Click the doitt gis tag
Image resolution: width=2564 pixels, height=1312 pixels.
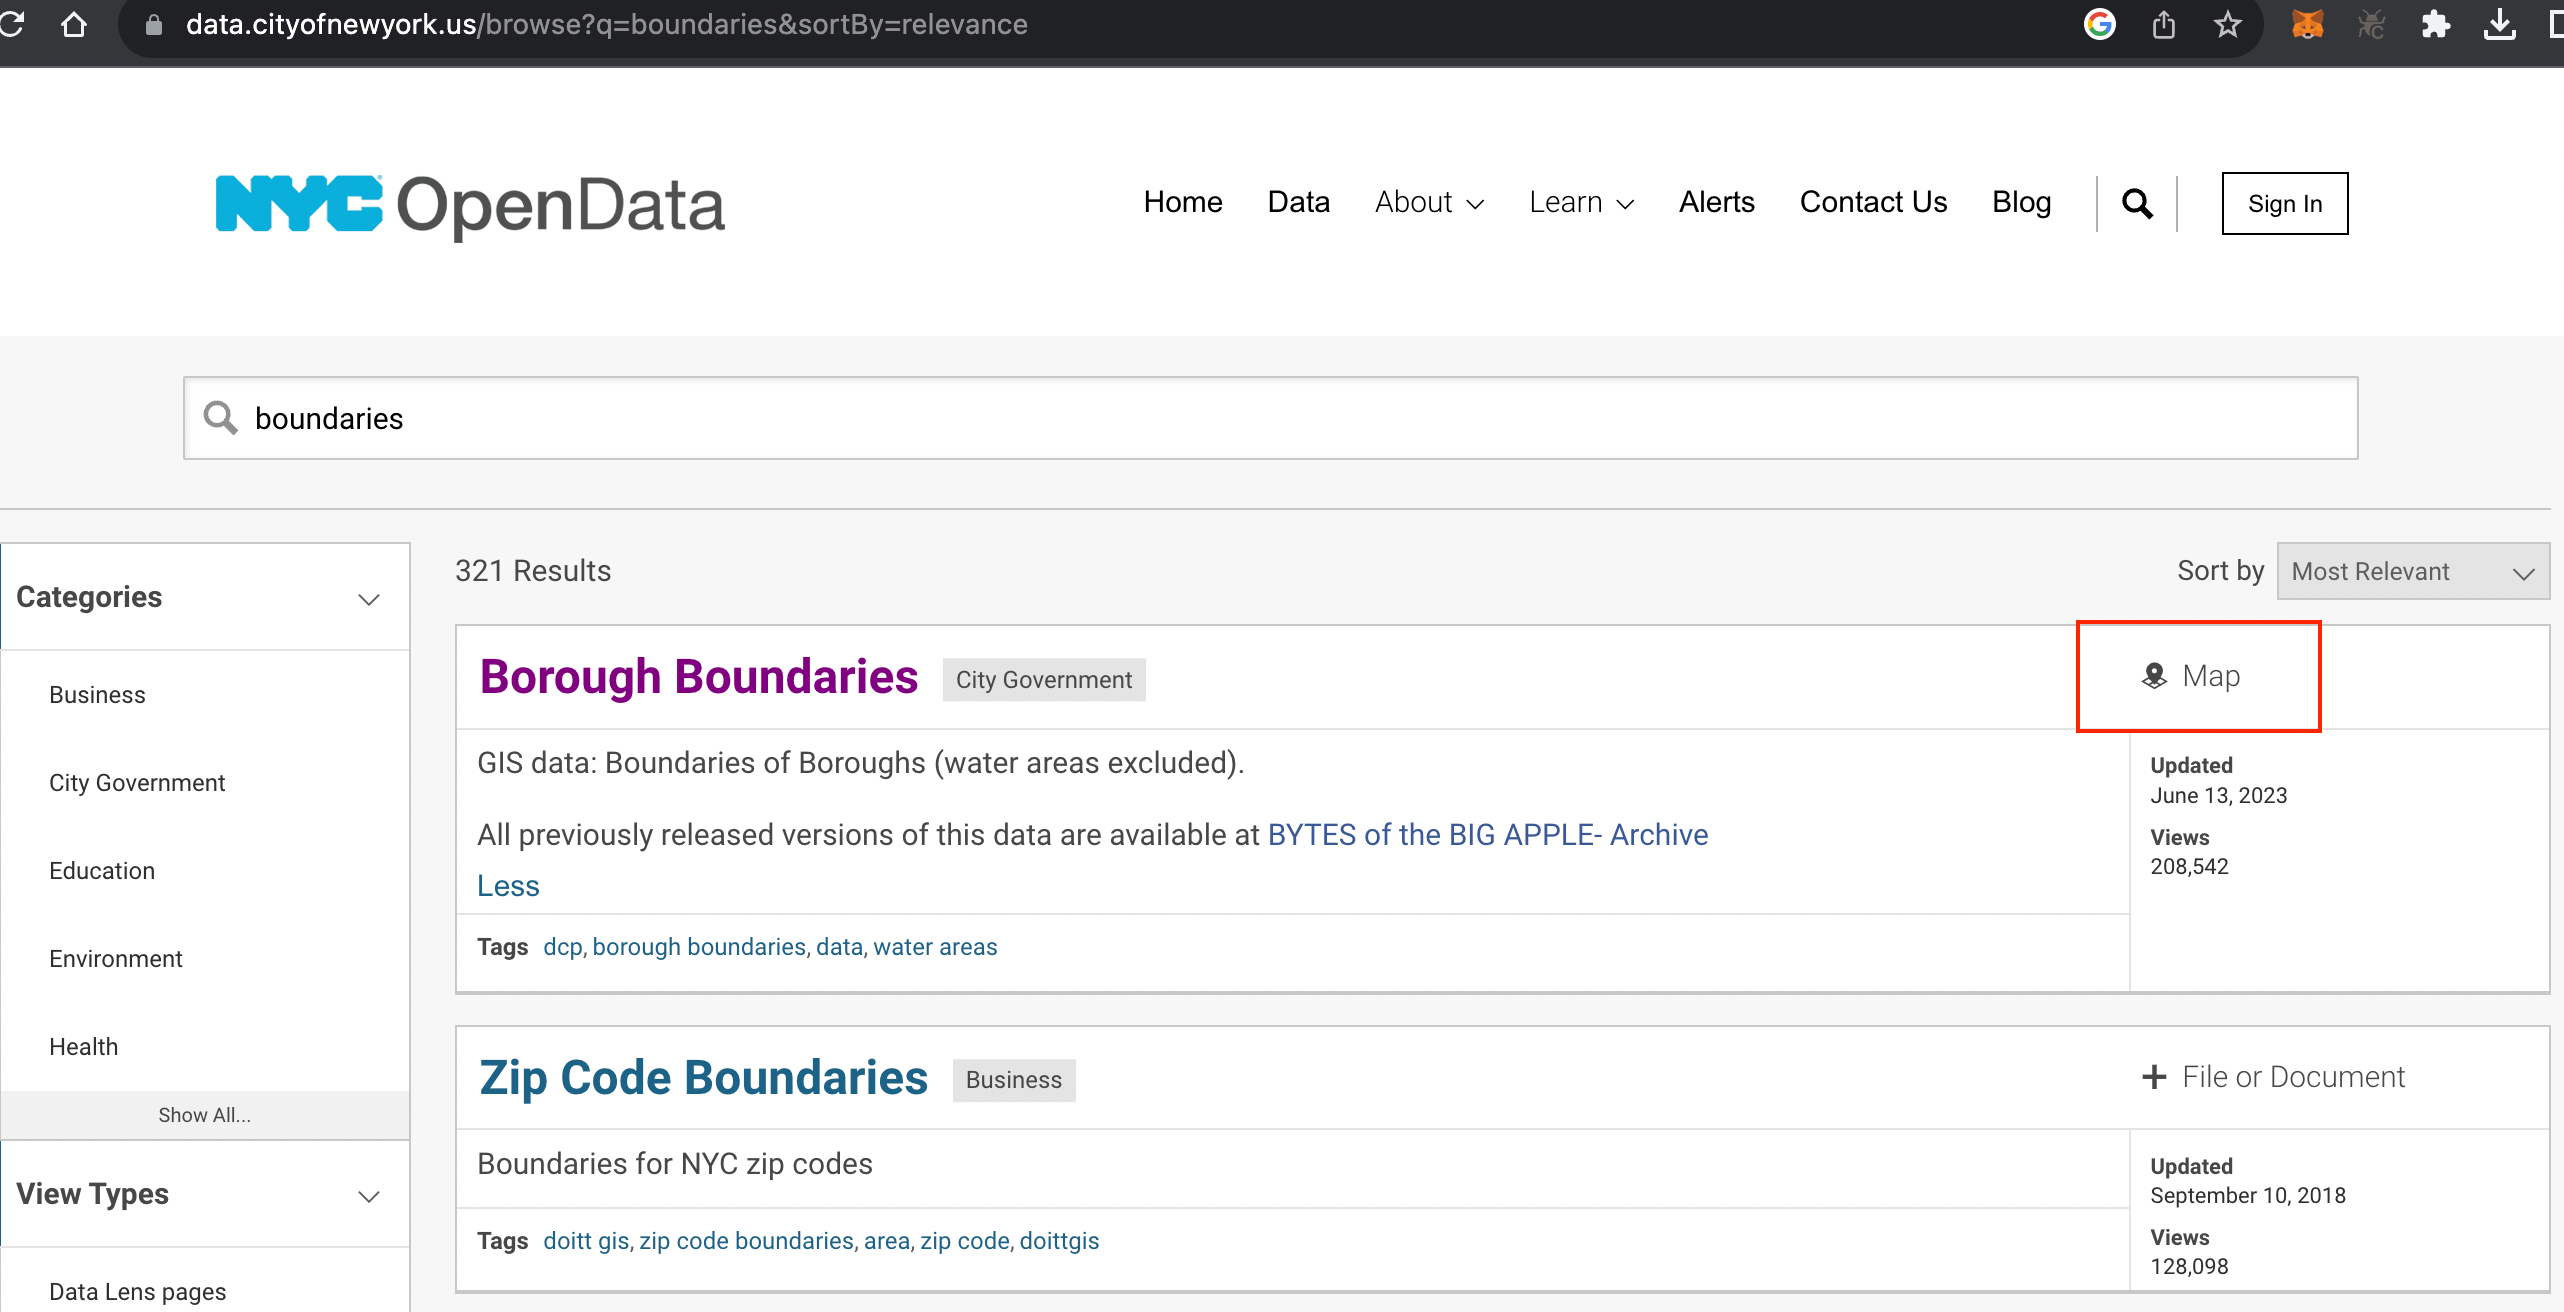[x=586, y=1241]
